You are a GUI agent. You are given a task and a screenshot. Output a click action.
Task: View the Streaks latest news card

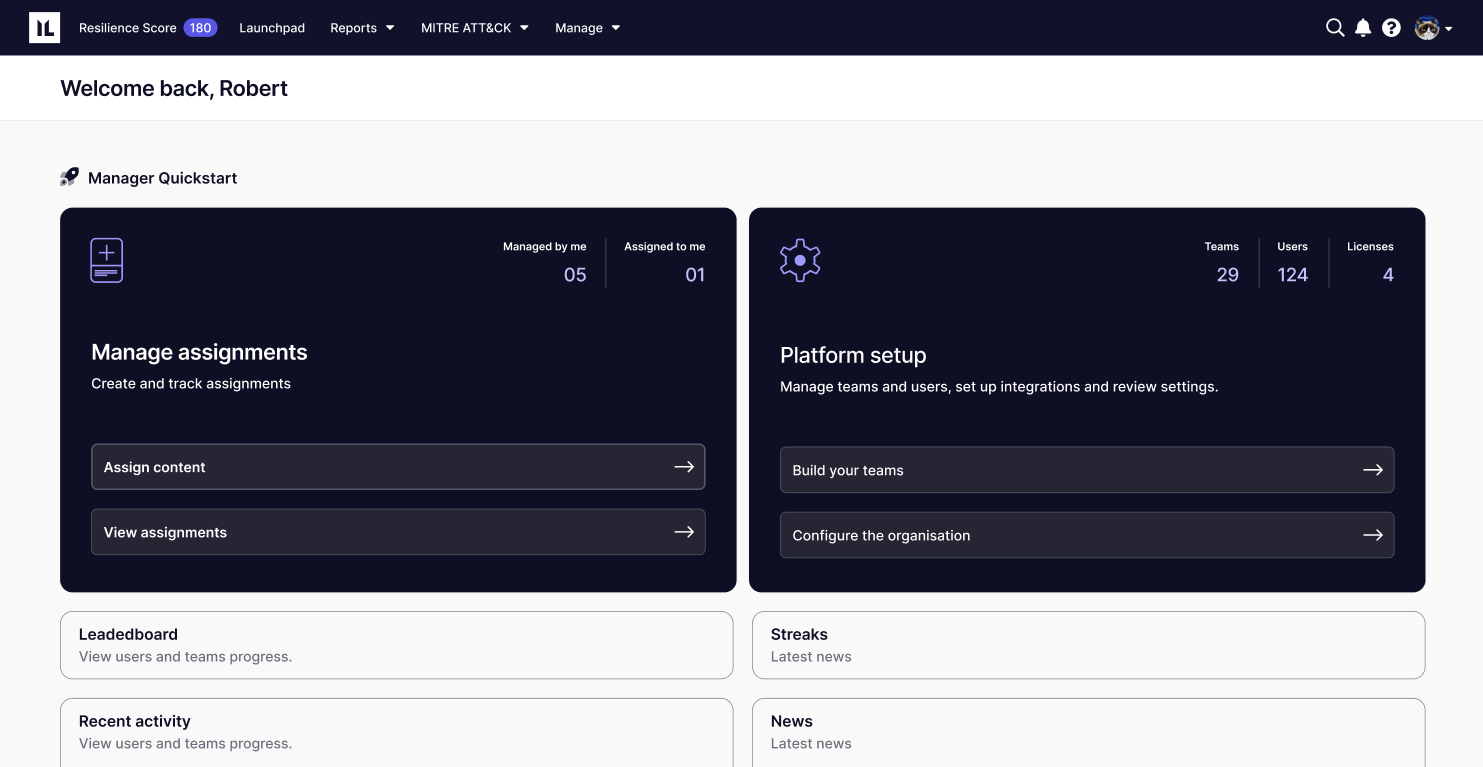pos(1088,644)
